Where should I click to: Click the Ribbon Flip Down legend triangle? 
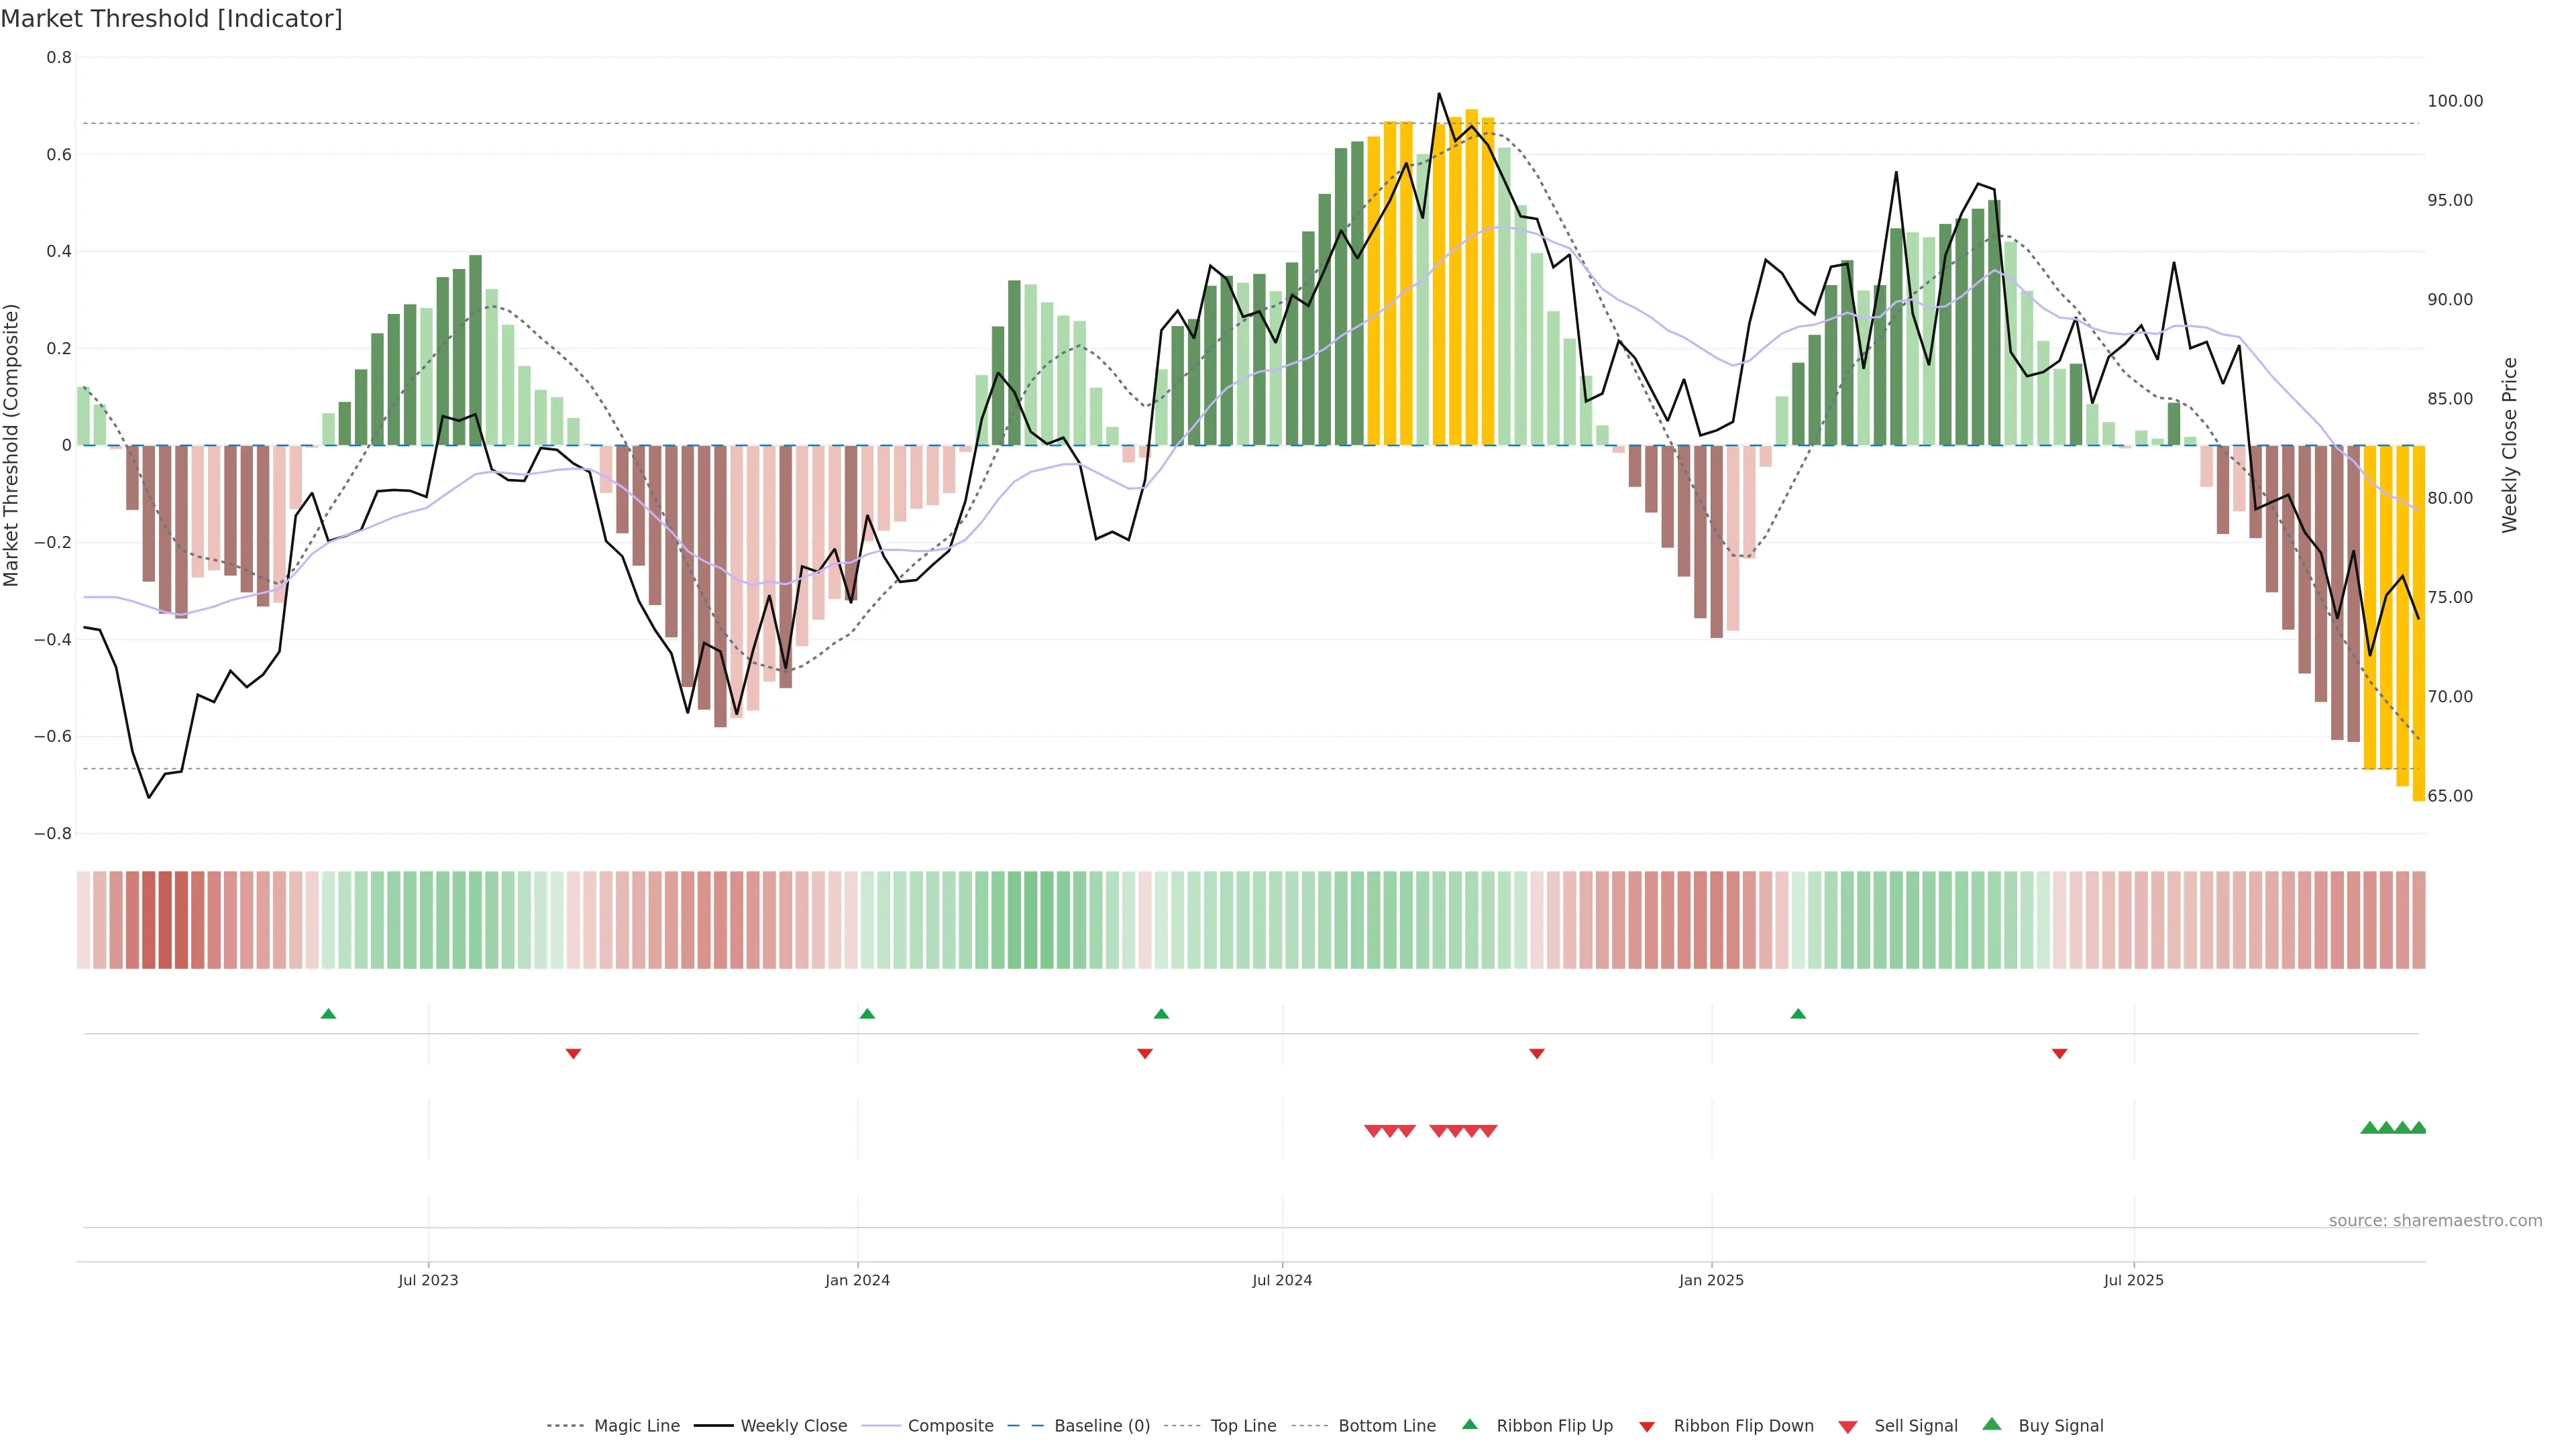click(x=1646, y=1427)
